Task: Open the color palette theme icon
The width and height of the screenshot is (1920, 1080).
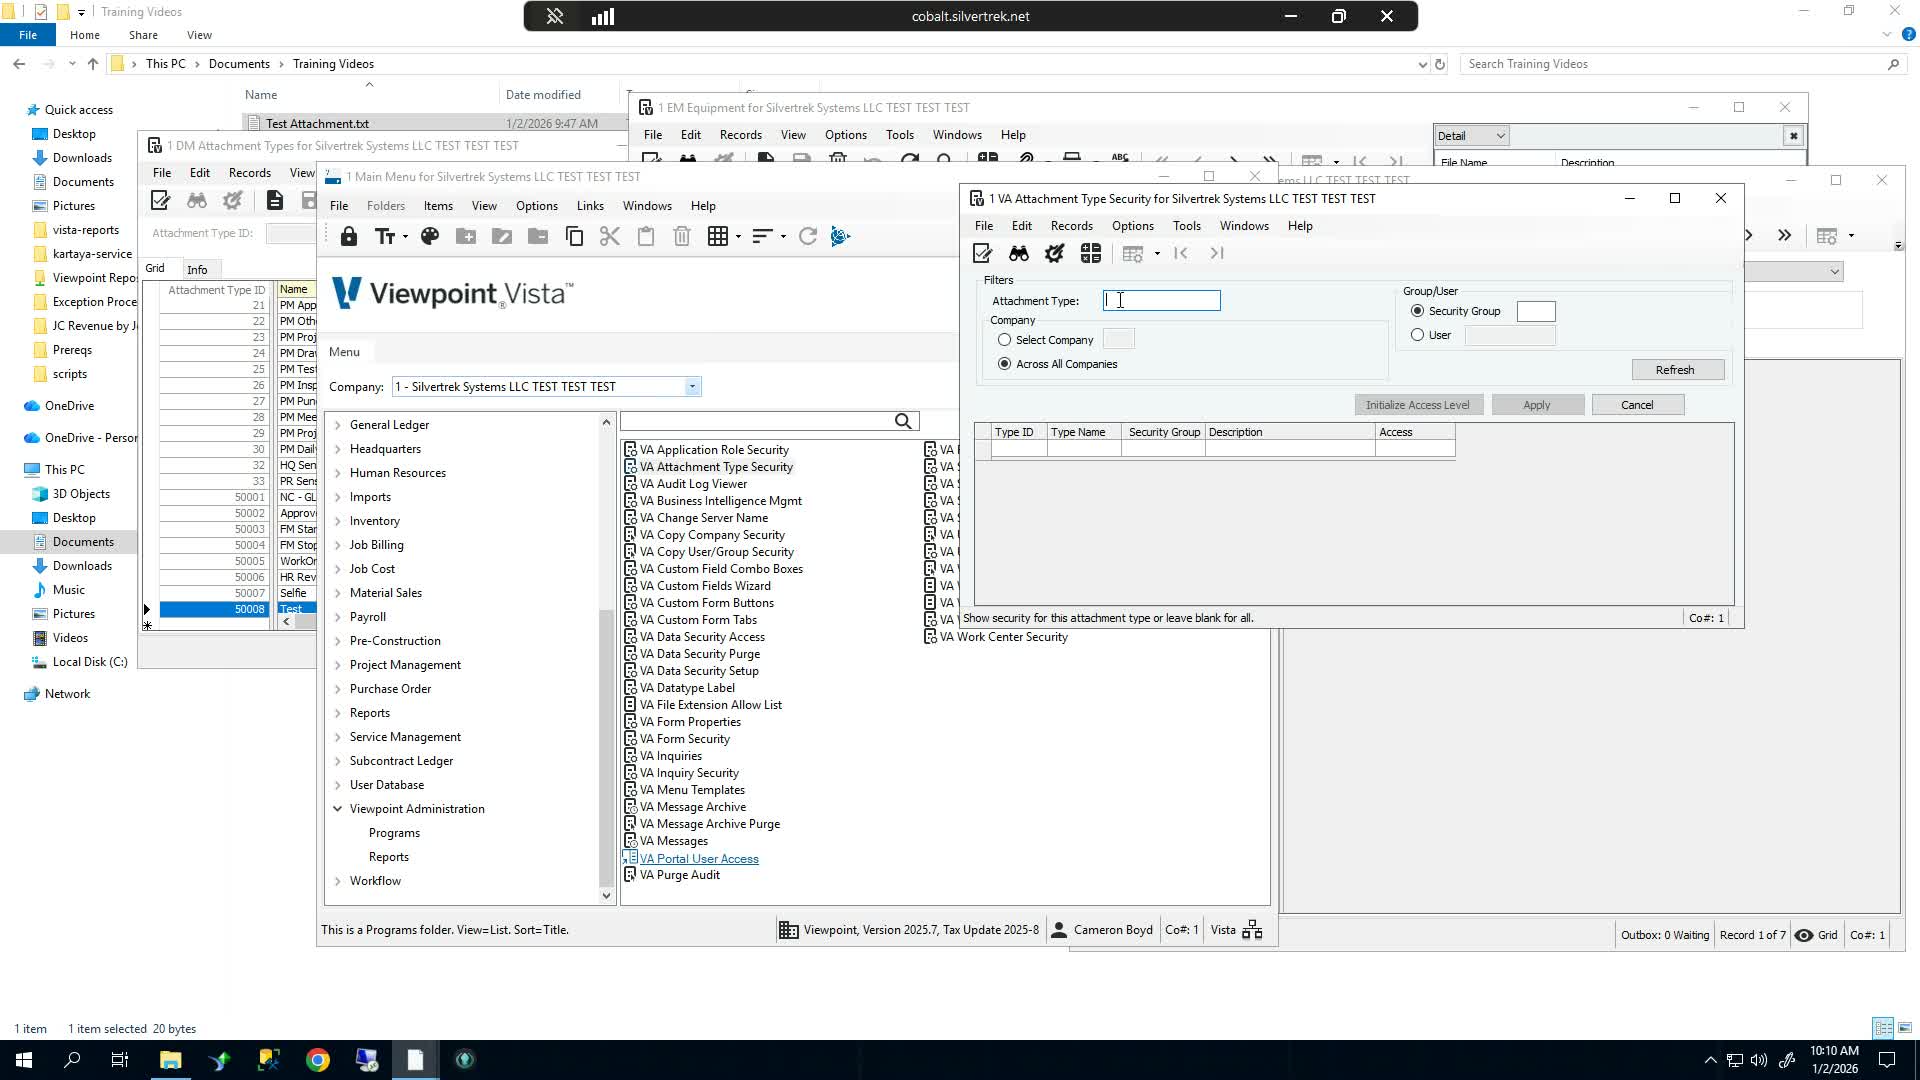Action: coord(430,236)
